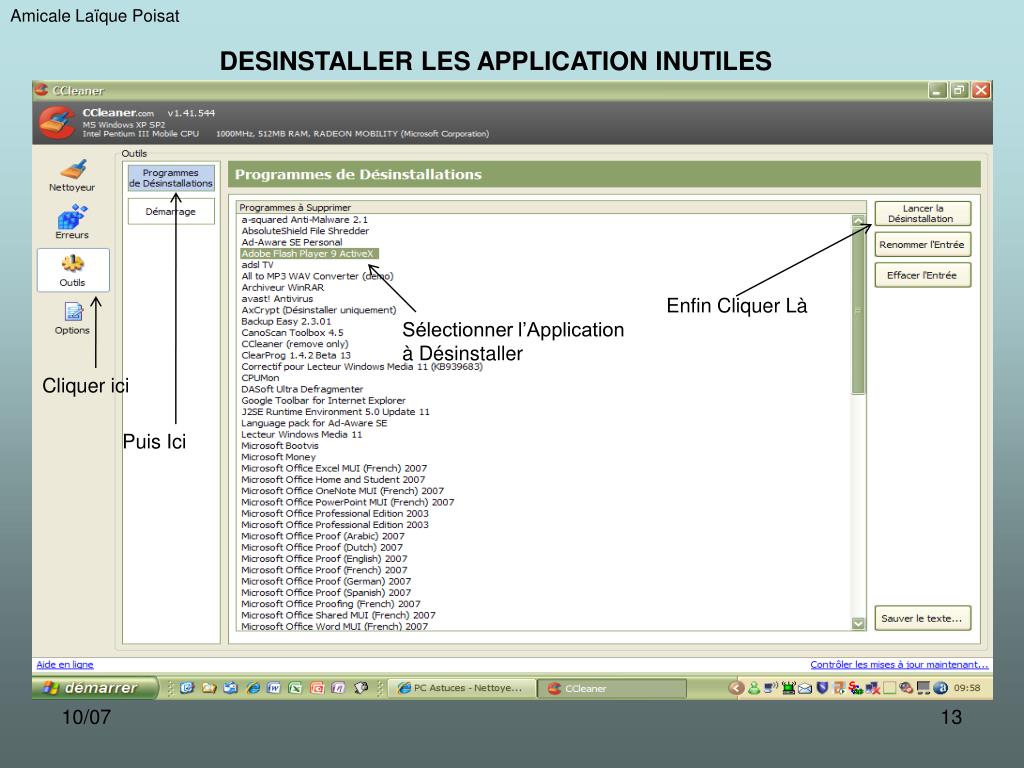The height and width of the screenshot is (768, 1024).
Task: Select Adobe Flash Player 9 ActiveX entry
Action: point(308,253)
